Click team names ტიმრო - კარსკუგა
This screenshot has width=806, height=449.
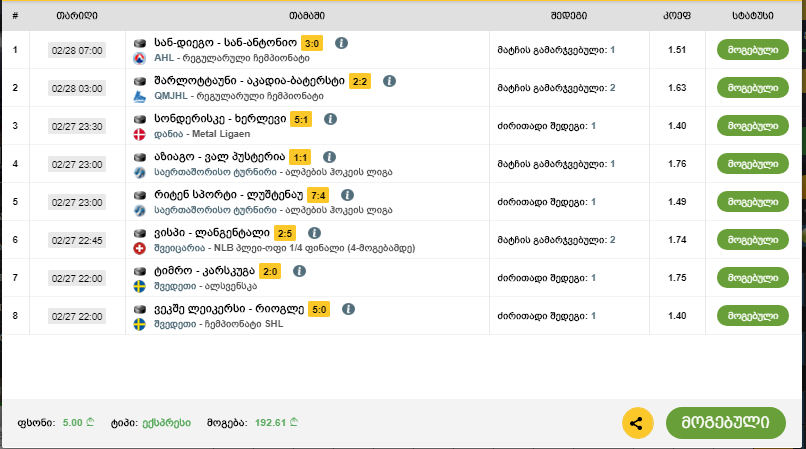[x=204, y=271]
